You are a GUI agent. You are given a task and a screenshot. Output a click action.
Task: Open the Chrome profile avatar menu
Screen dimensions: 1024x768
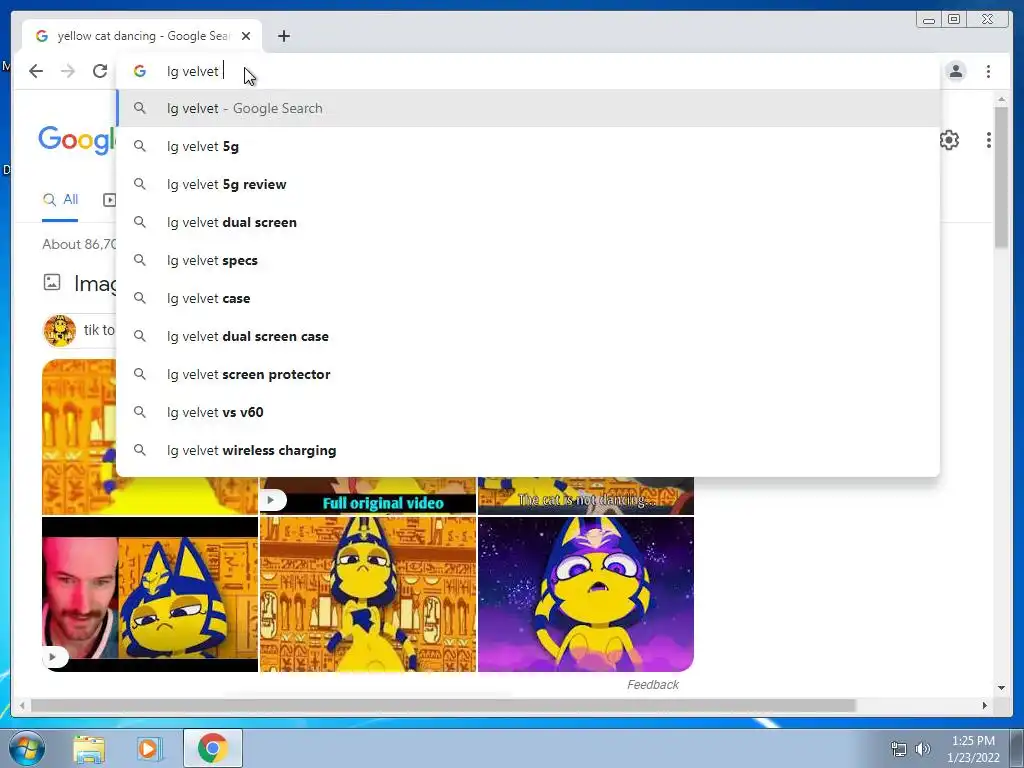tap(955, 71)
